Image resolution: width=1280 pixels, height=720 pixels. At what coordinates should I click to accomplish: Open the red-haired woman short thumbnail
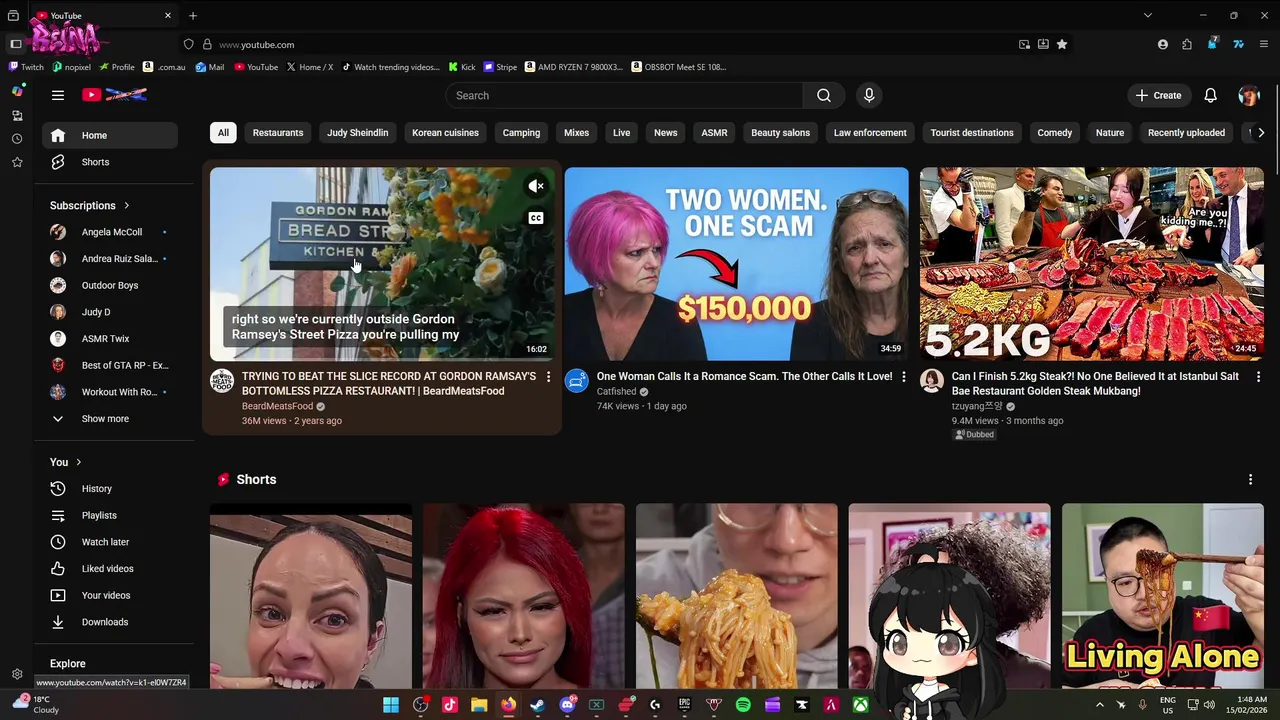(x=524, y=596)
